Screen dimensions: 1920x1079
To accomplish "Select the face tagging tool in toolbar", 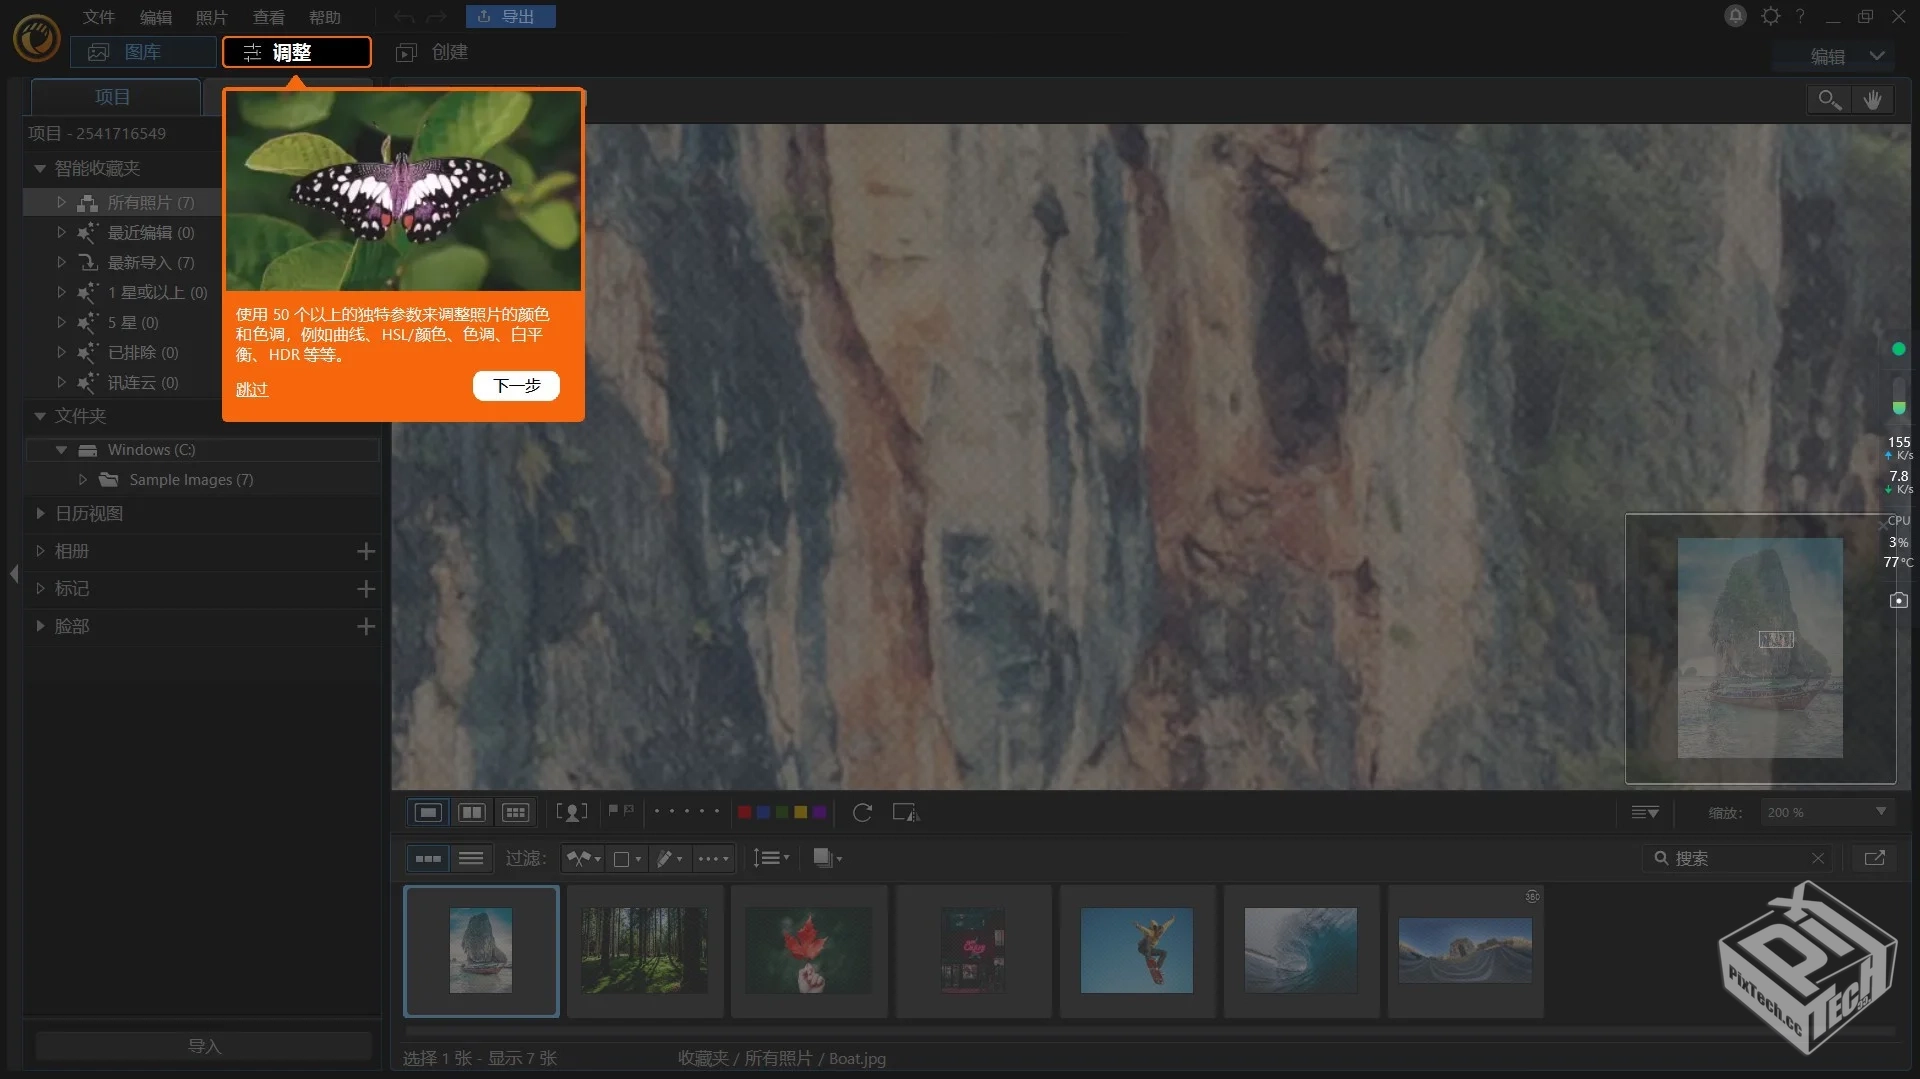I will tap(571, 812).
